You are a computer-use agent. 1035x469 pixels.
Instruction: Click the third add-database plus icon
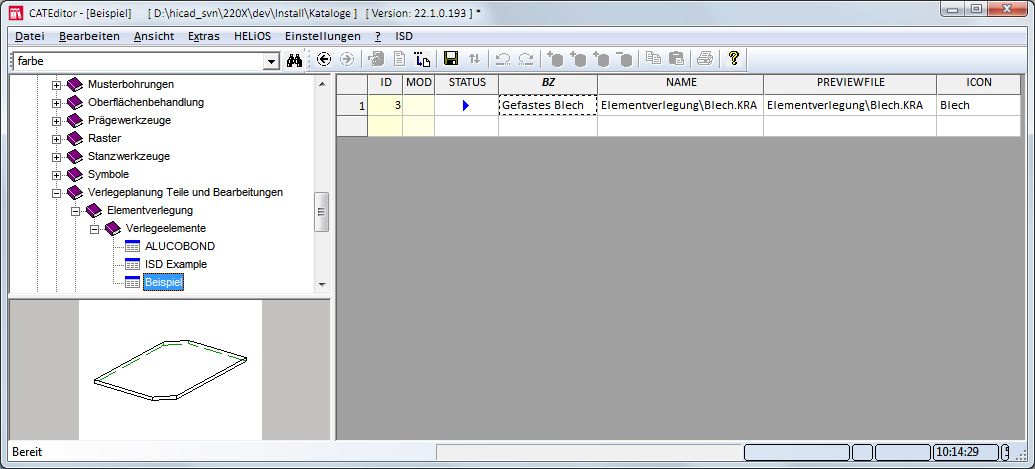tap(601, 59)
